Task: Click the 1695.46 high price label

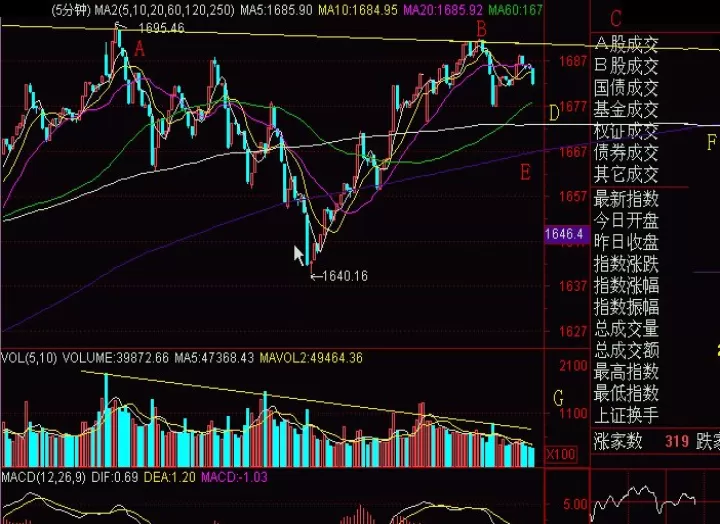Action: pos(161,28)
